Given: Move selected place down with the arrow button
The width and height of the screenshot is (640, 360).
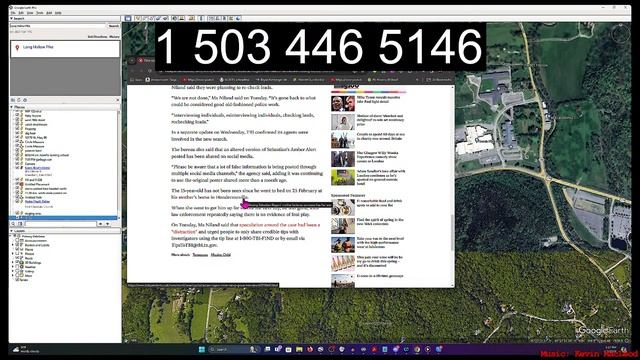Looking at the screenshot, I should pyautogui.click(x=107, y=224).
